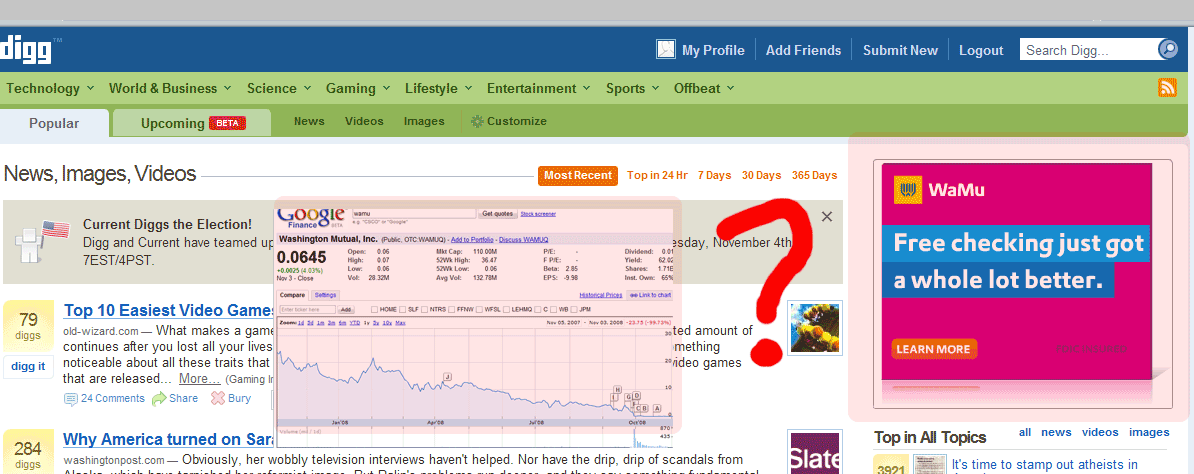Close the election announcement banner

[827, 216]
